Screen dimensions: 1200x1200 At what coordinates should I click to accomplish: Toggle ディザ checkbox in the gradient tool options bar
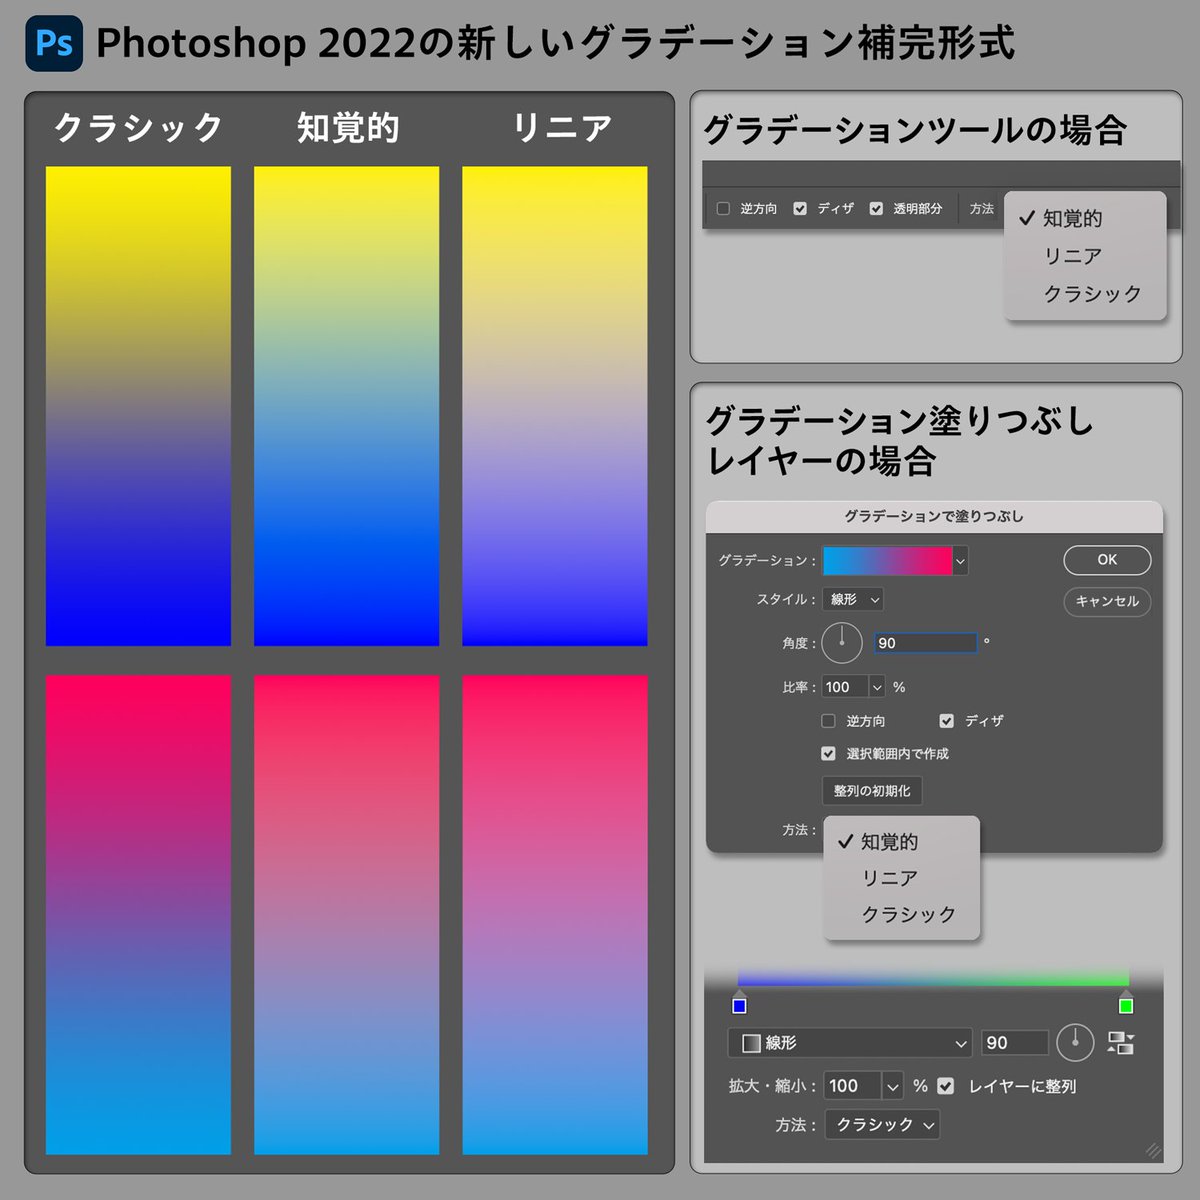pyautogui.click(x=800, y=208)
